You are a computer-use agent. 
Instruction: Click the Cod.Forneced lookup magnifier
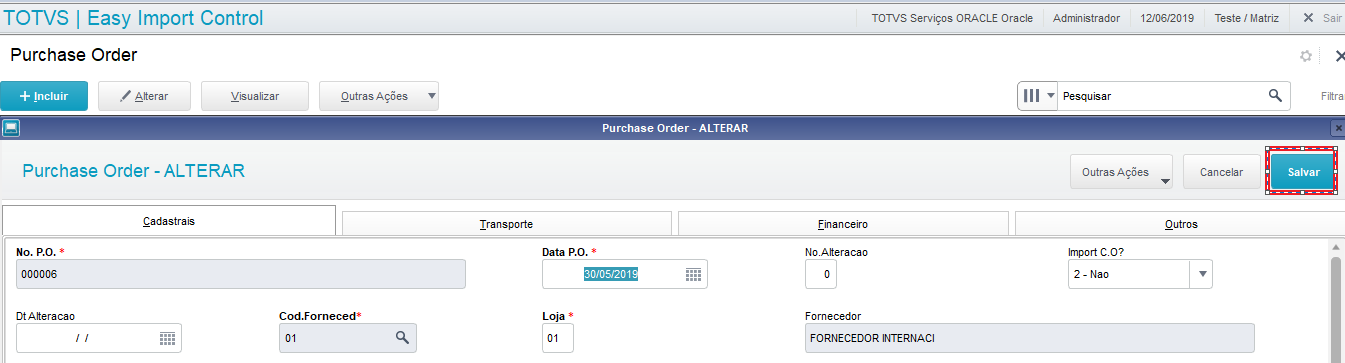coord(402,338)
